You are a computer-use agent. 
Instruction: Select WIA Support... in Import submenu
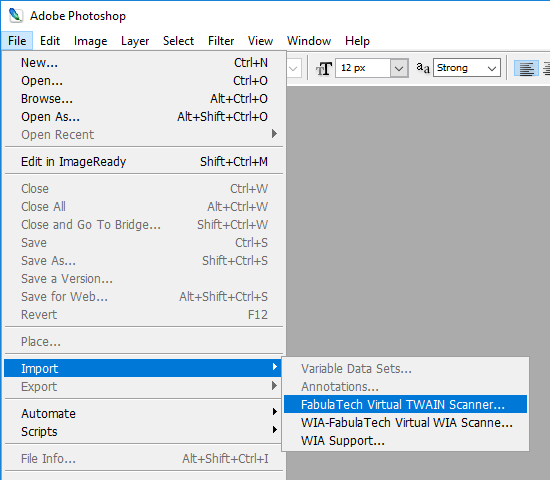[x=405, y=441]
